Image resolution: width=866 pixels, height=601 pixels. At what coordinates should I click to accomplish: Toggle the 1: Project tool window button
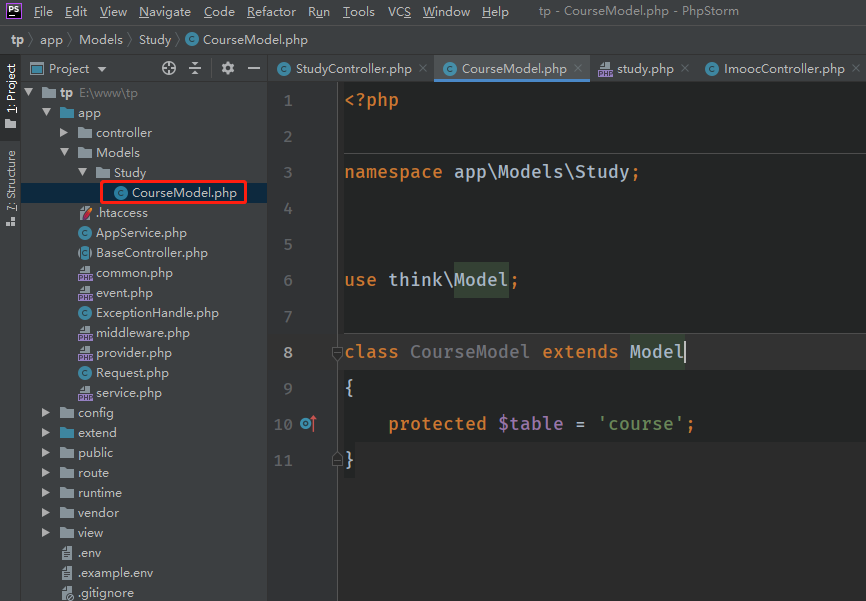(10, 95)
